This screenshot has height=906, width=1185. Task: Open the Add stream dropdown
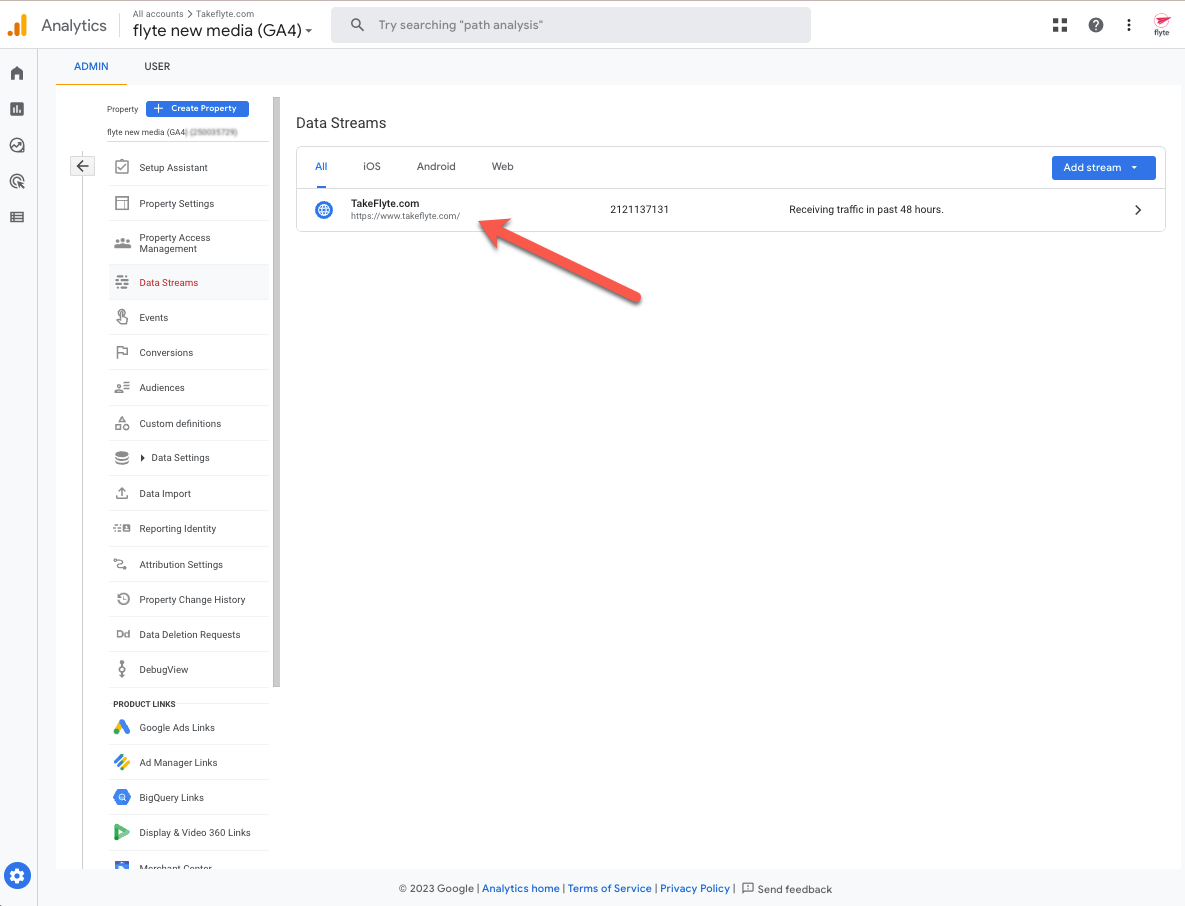(1103, 168)
